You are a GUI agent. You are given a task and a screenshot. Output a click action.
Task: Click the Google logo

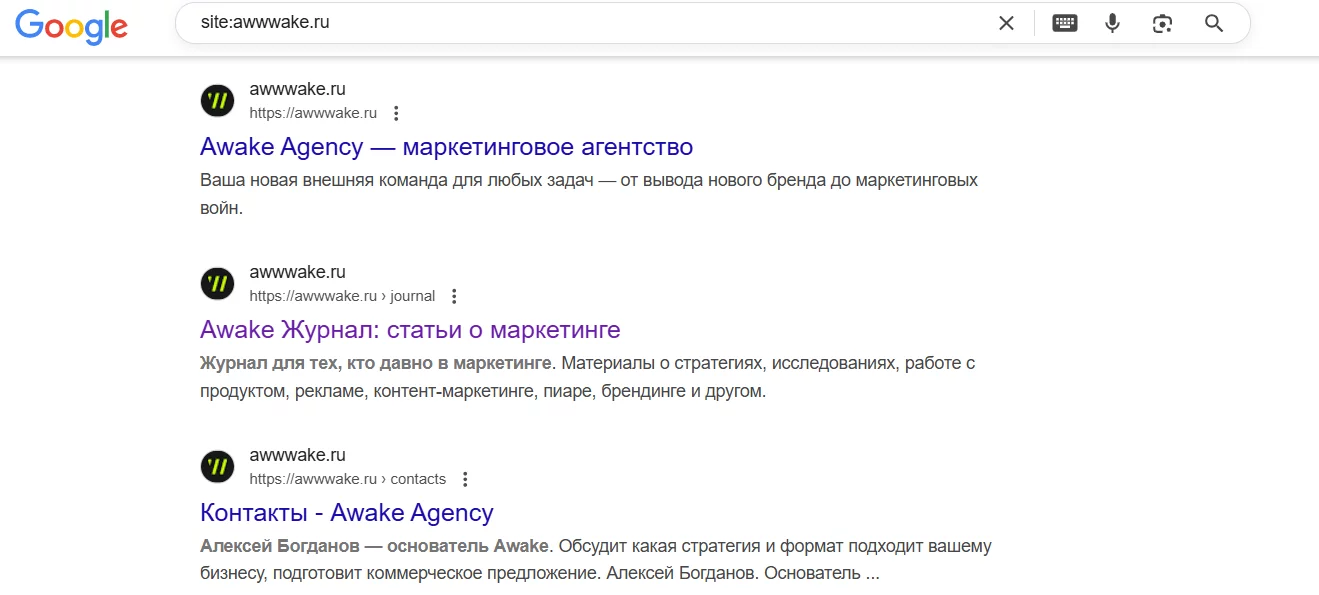point(71,25)
